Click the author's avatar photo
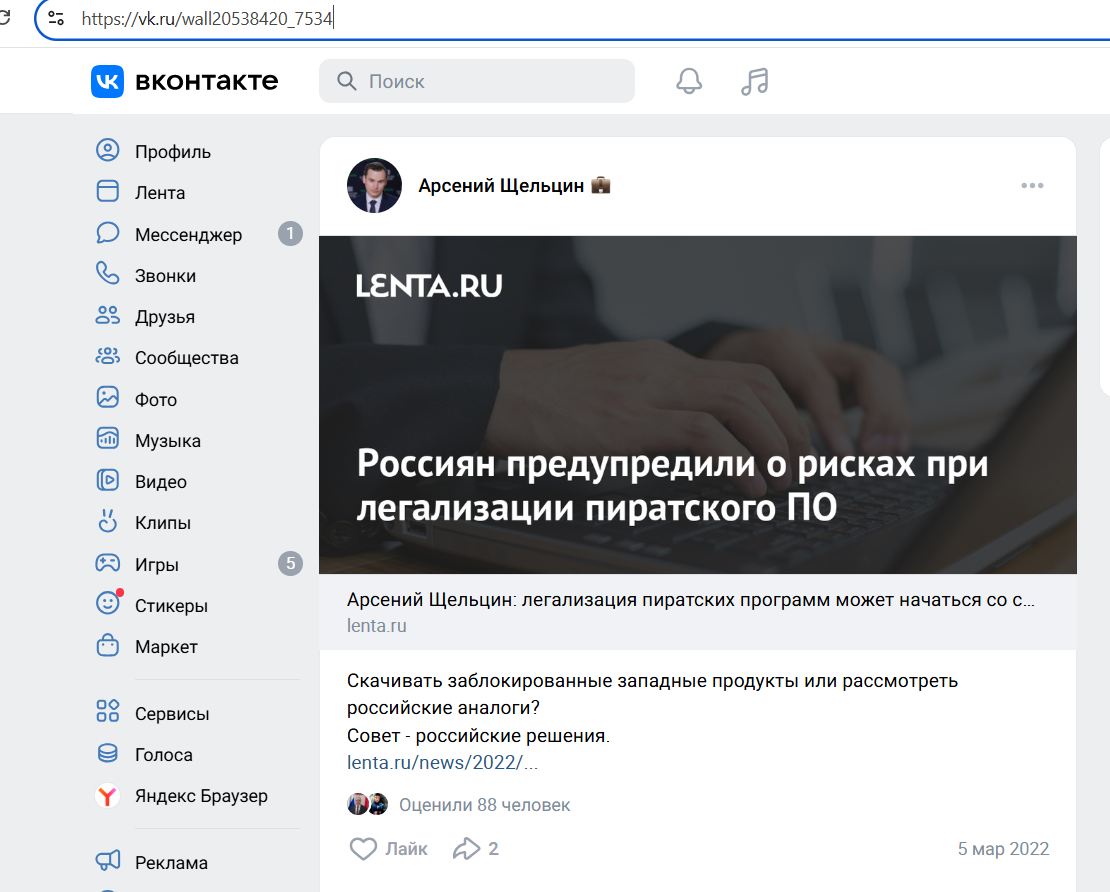 pos(374,185)
